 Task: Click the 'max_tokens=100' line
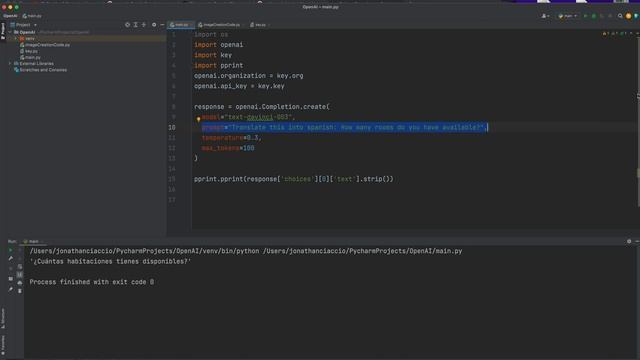pos(228,148)
